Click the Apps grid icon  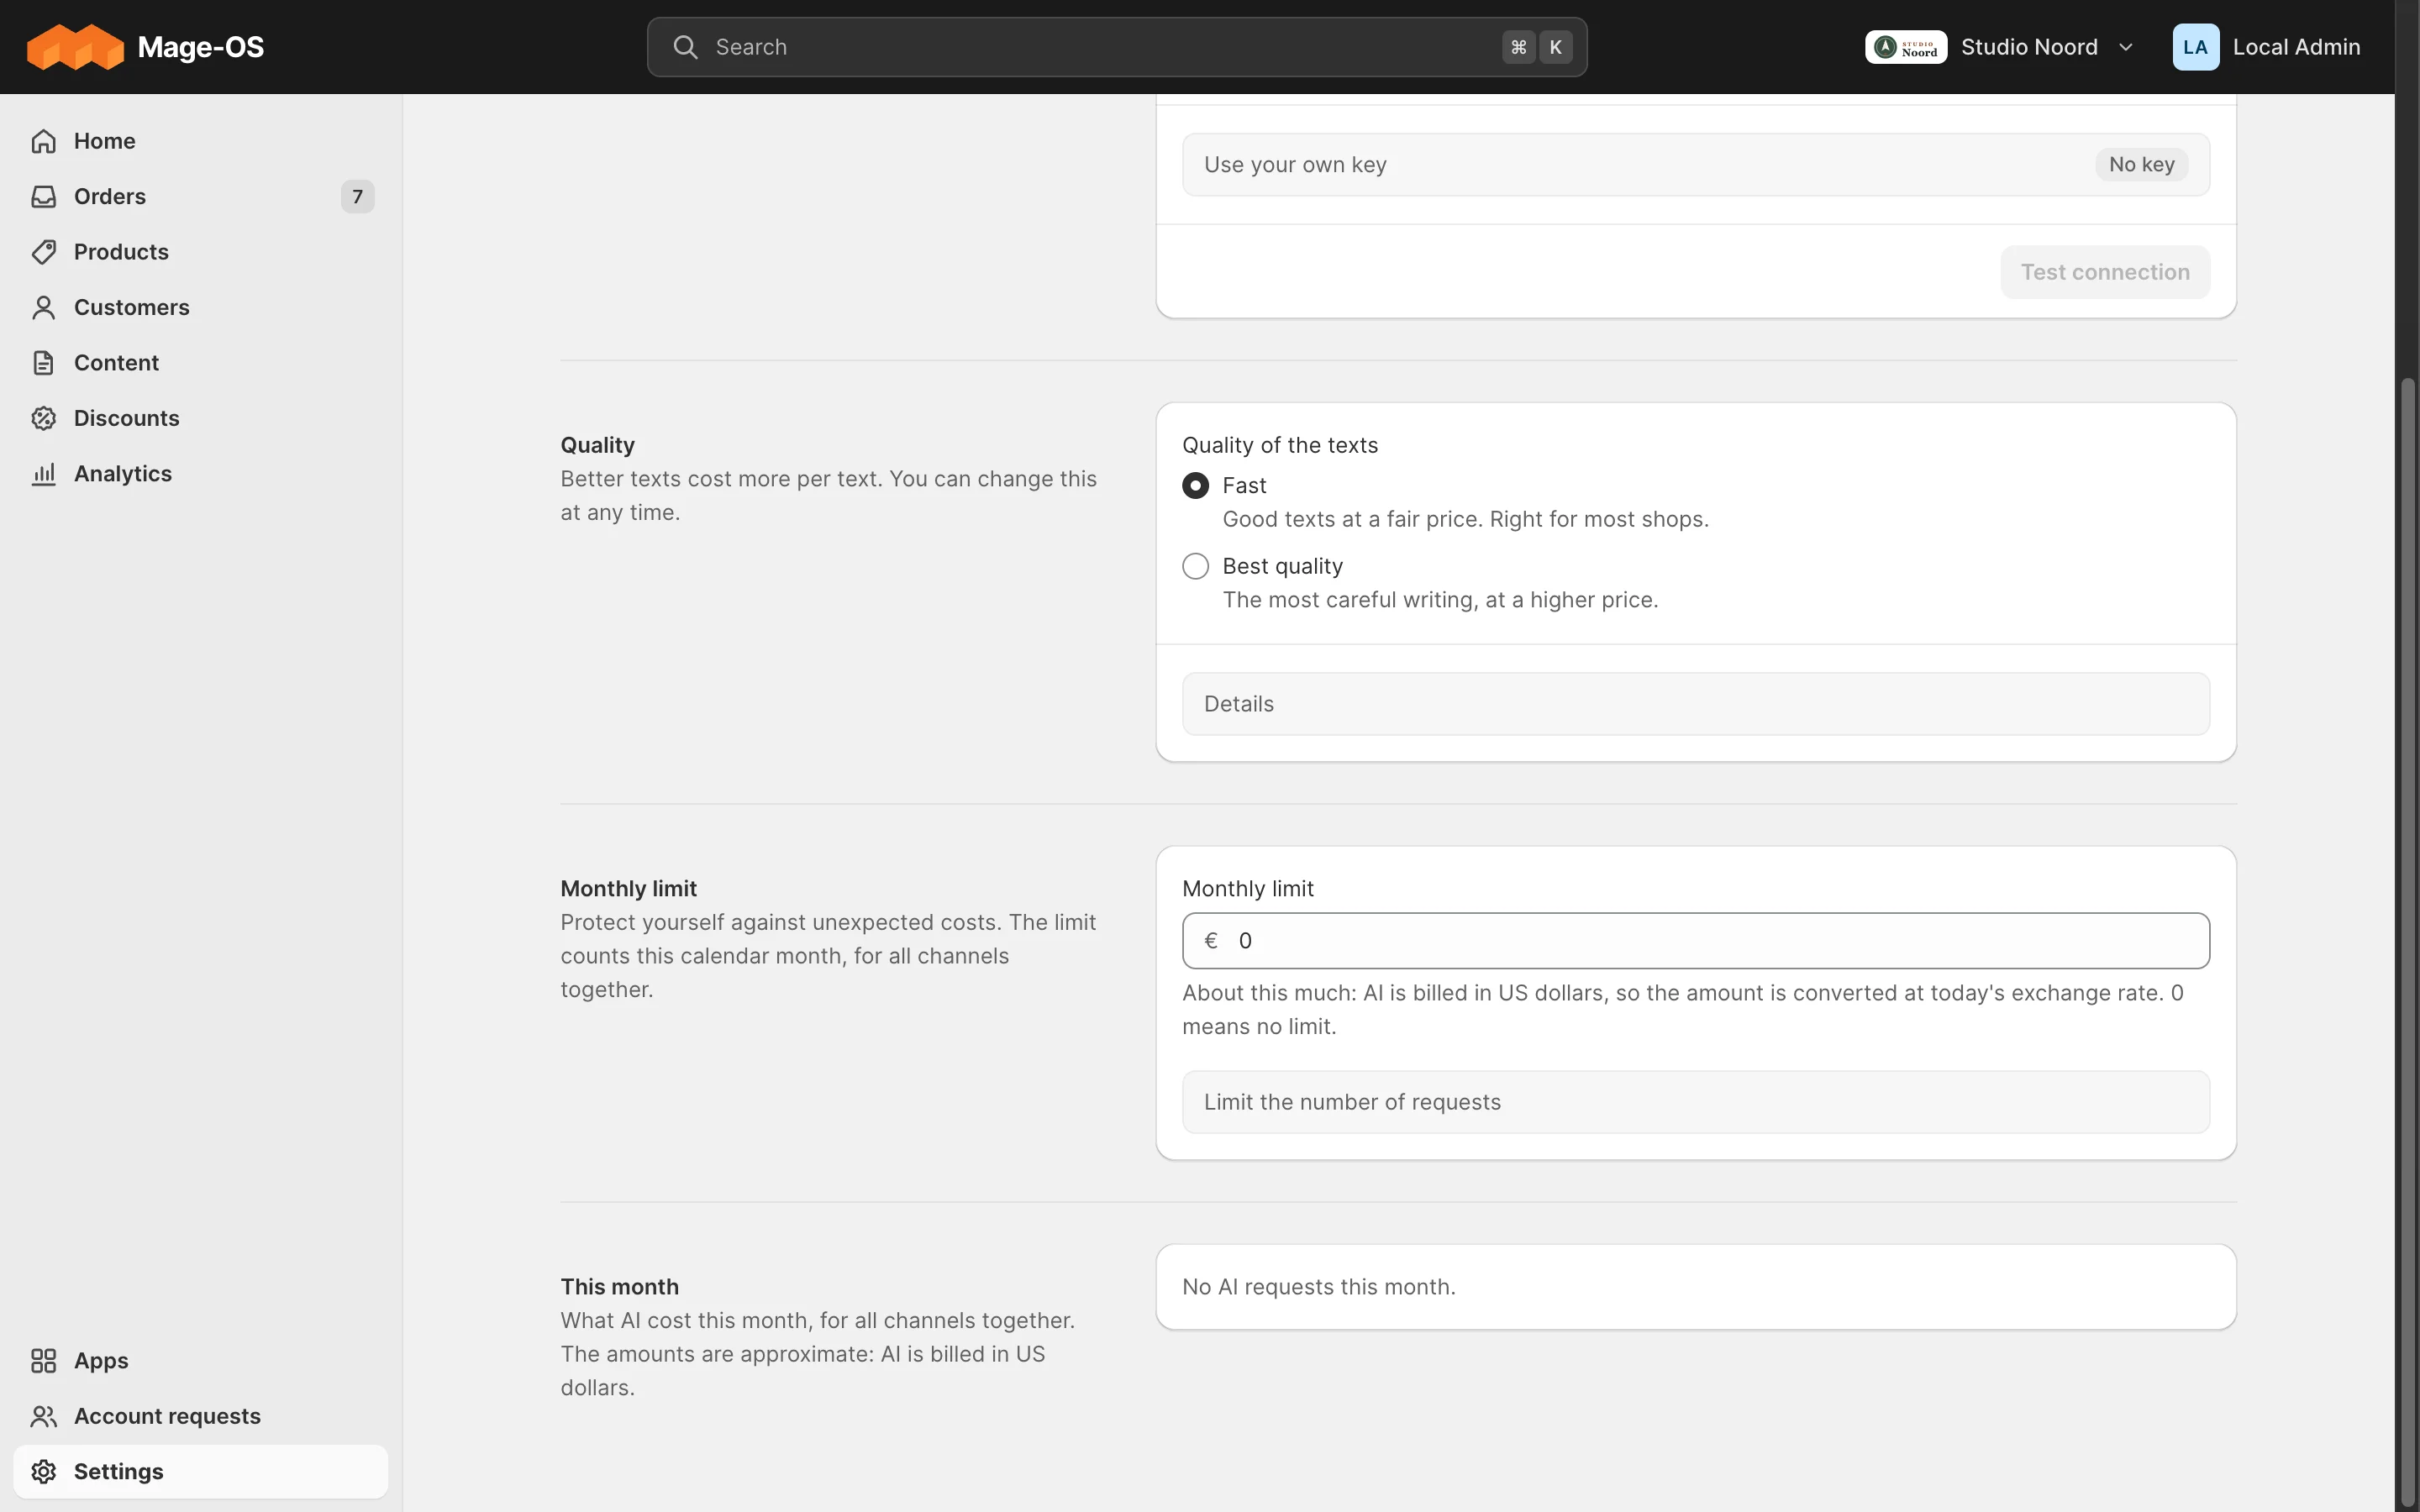tap(43, 1360)
